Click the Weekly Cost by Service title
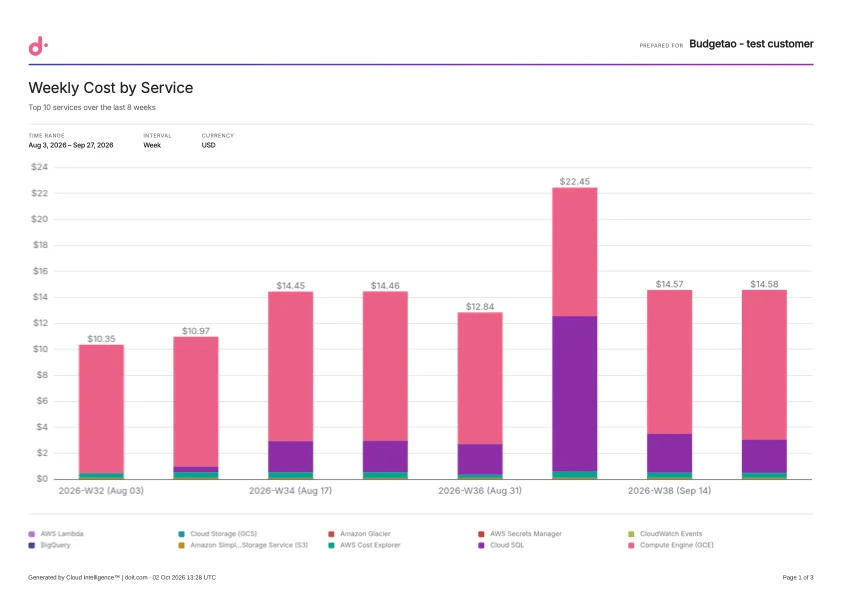 (x=111, y=88)
